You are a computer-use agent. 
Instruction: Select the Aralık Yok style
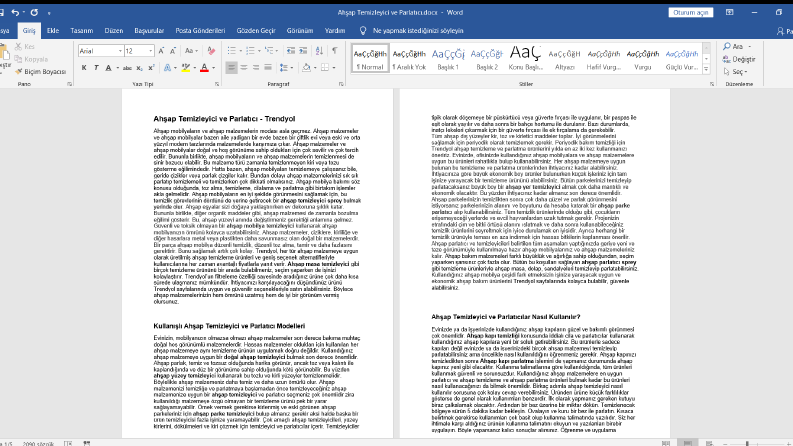coord(409,58)
